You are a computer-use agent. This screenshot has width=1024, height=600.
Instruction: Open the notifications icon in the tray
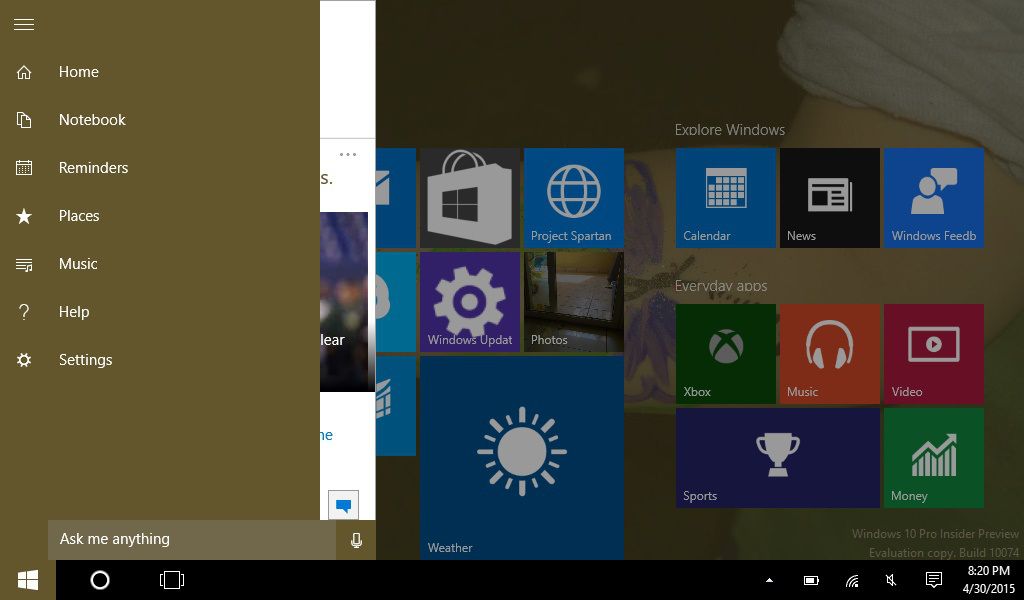click(x=933, y=580)
